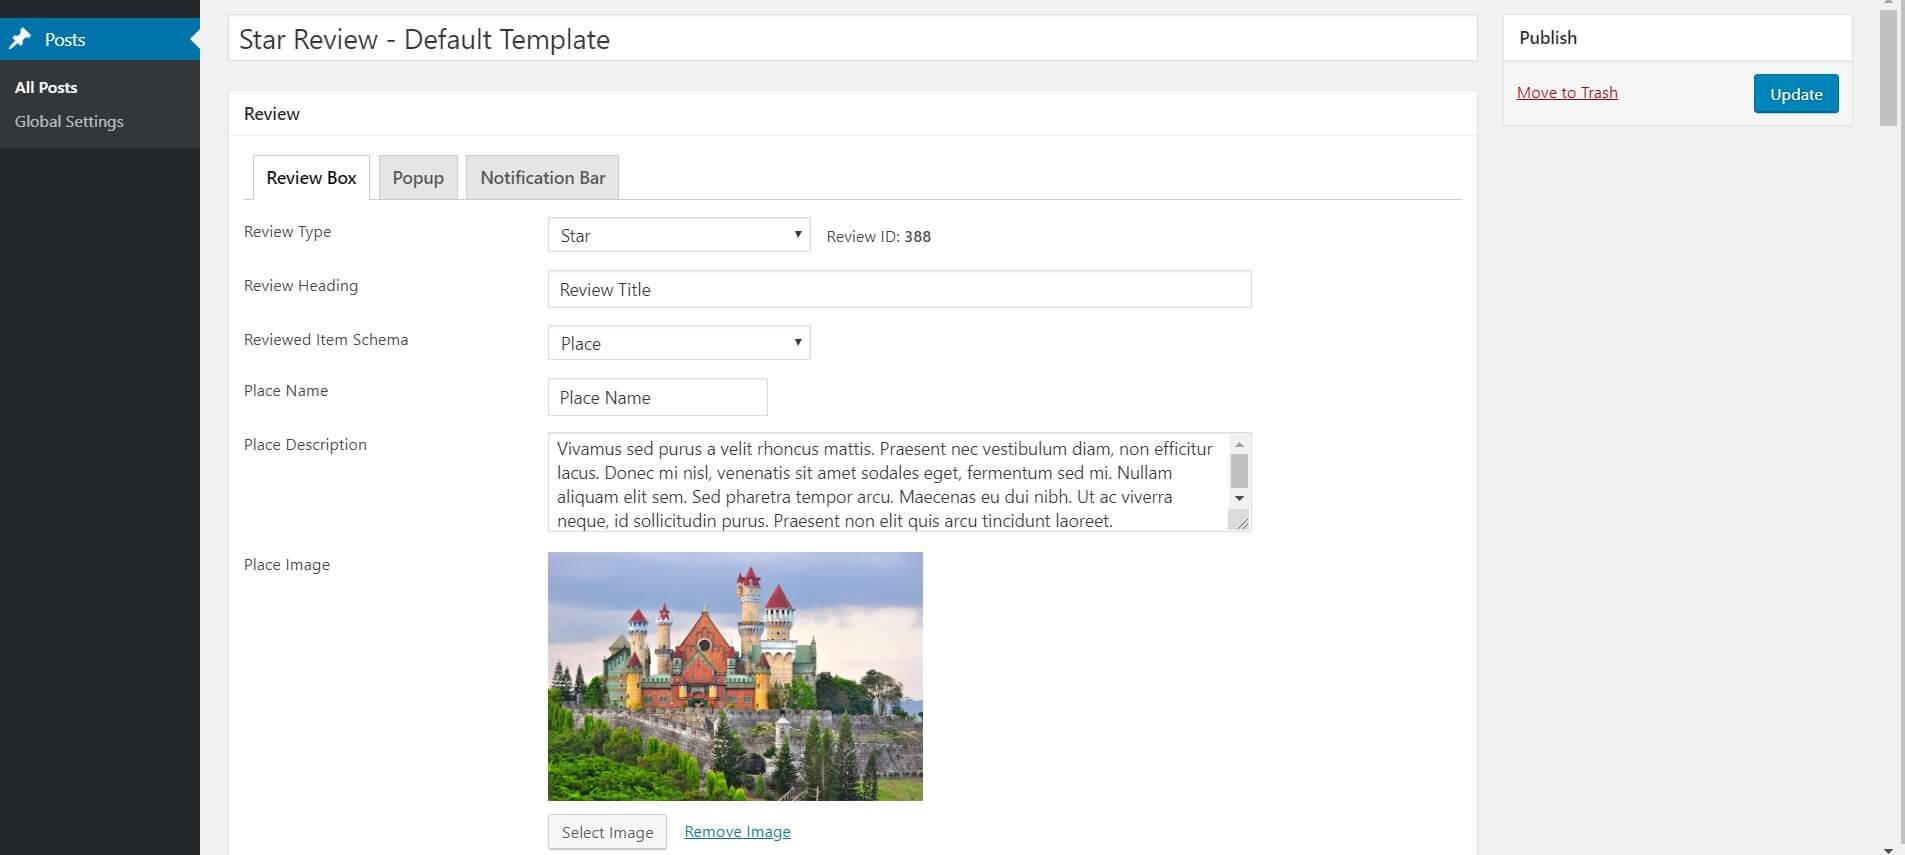Switch to the Popup tab
The image size is (1905, 855).
418,177
